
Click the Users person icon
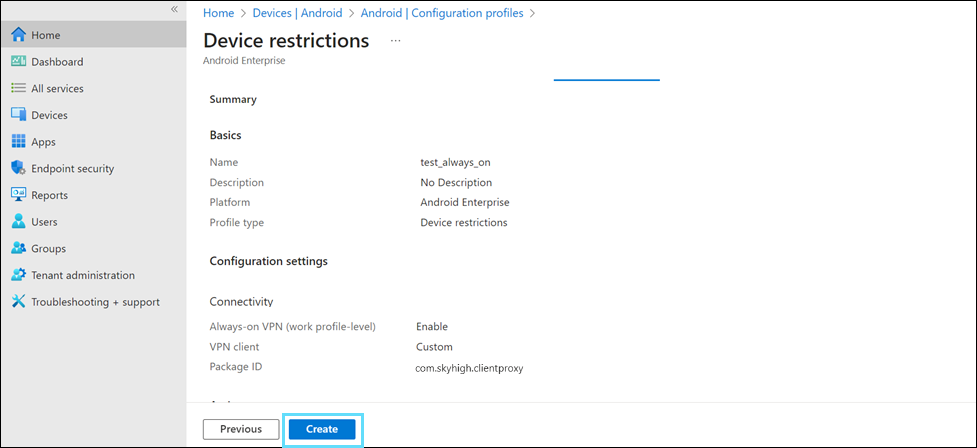[18, 222]
